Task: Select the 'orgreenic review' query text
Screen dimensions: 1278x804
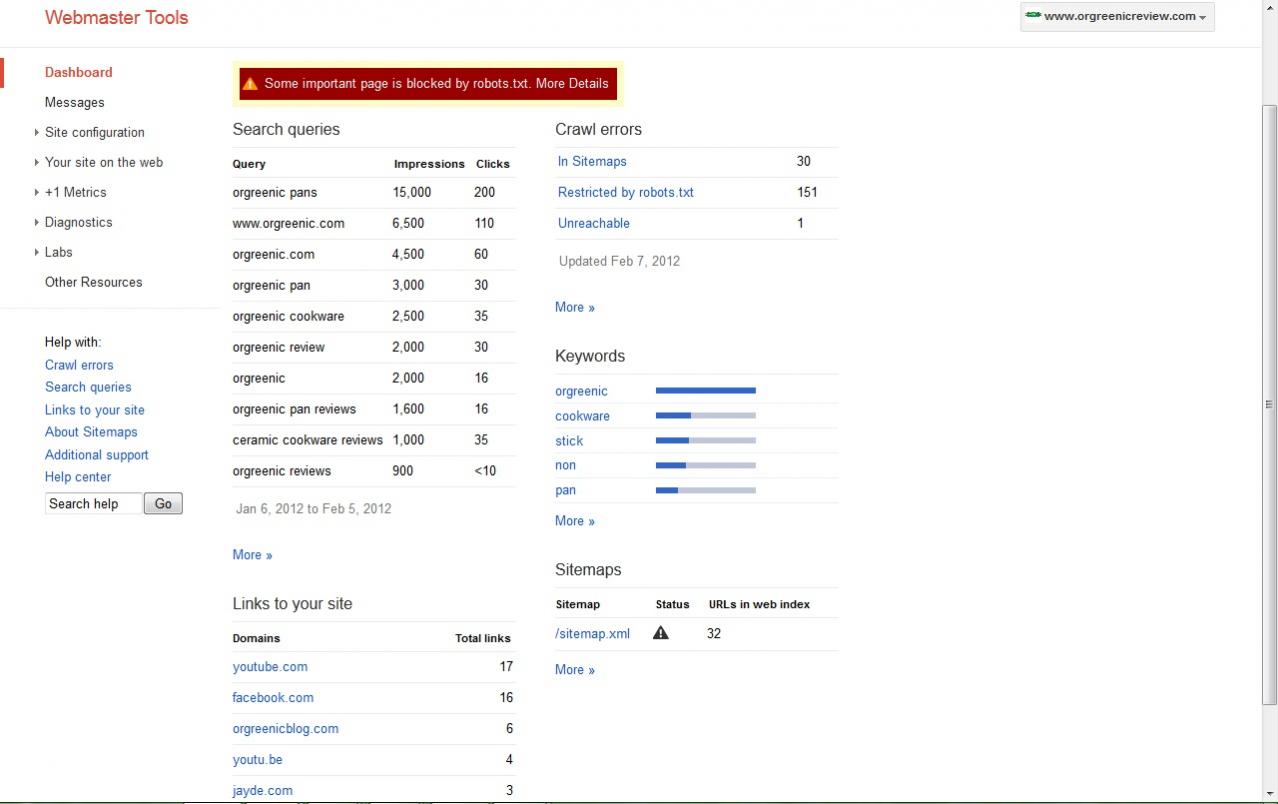Action: [279, 347]
